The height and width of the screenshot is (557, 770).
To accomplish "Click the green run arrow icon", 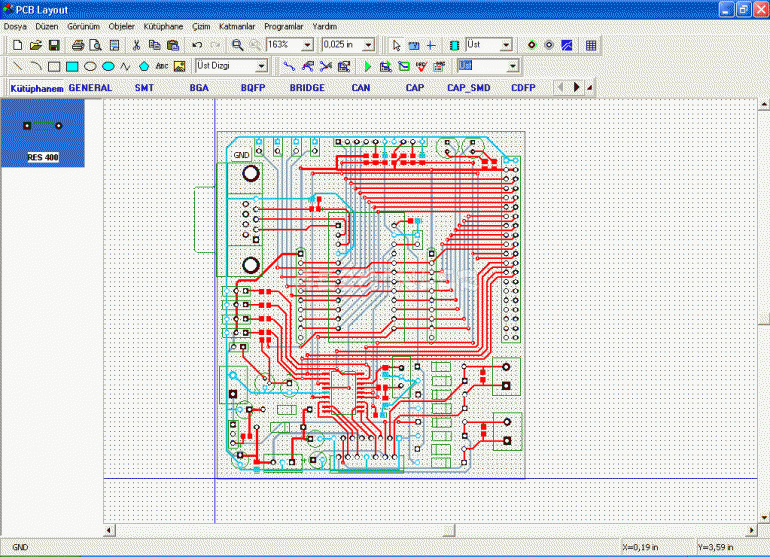I will [x=367, y=67].
